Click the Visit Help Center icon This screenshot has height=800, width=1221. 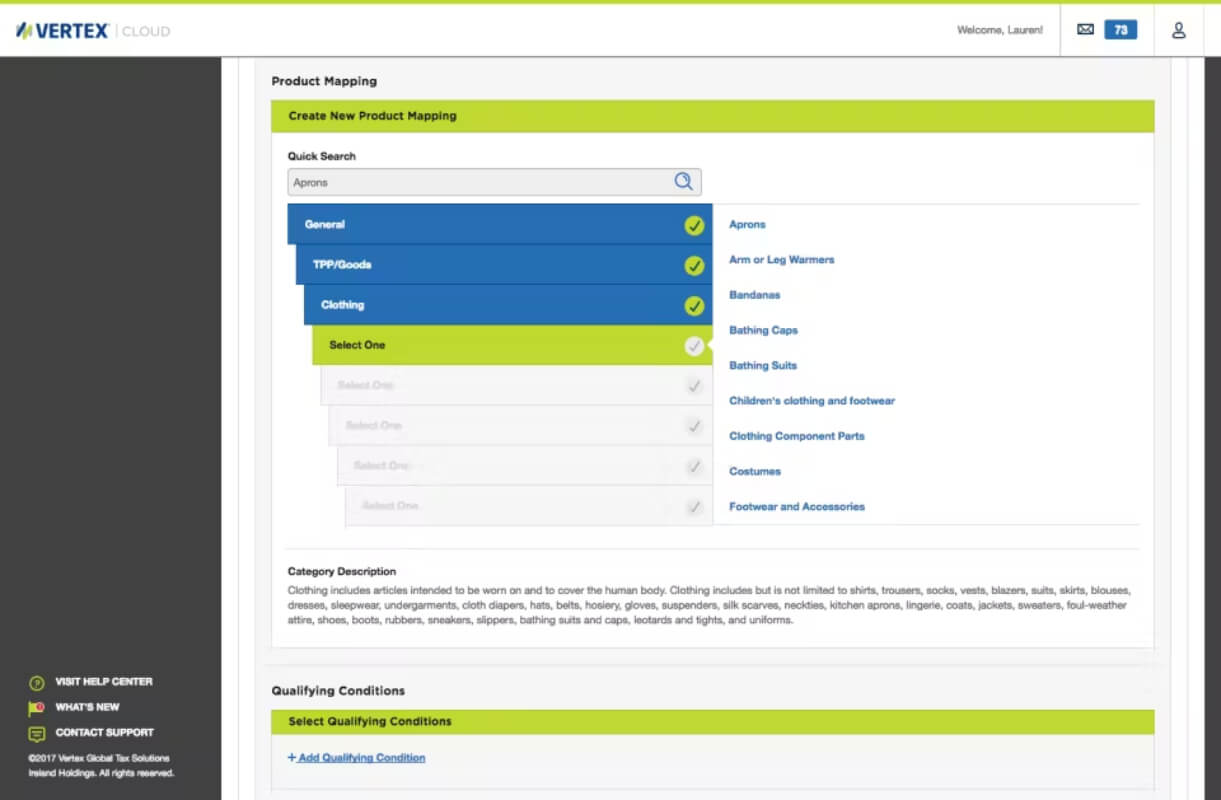pyautogui.click(x=37, y=683)
